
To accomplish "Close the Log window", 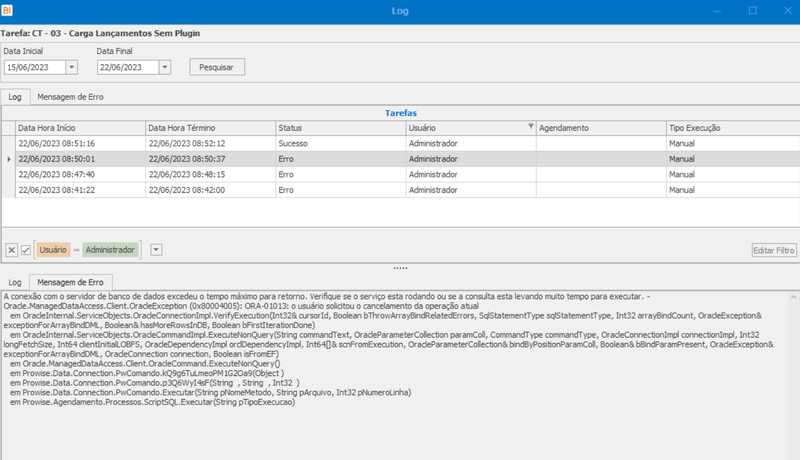I will [x=788, y=11].
